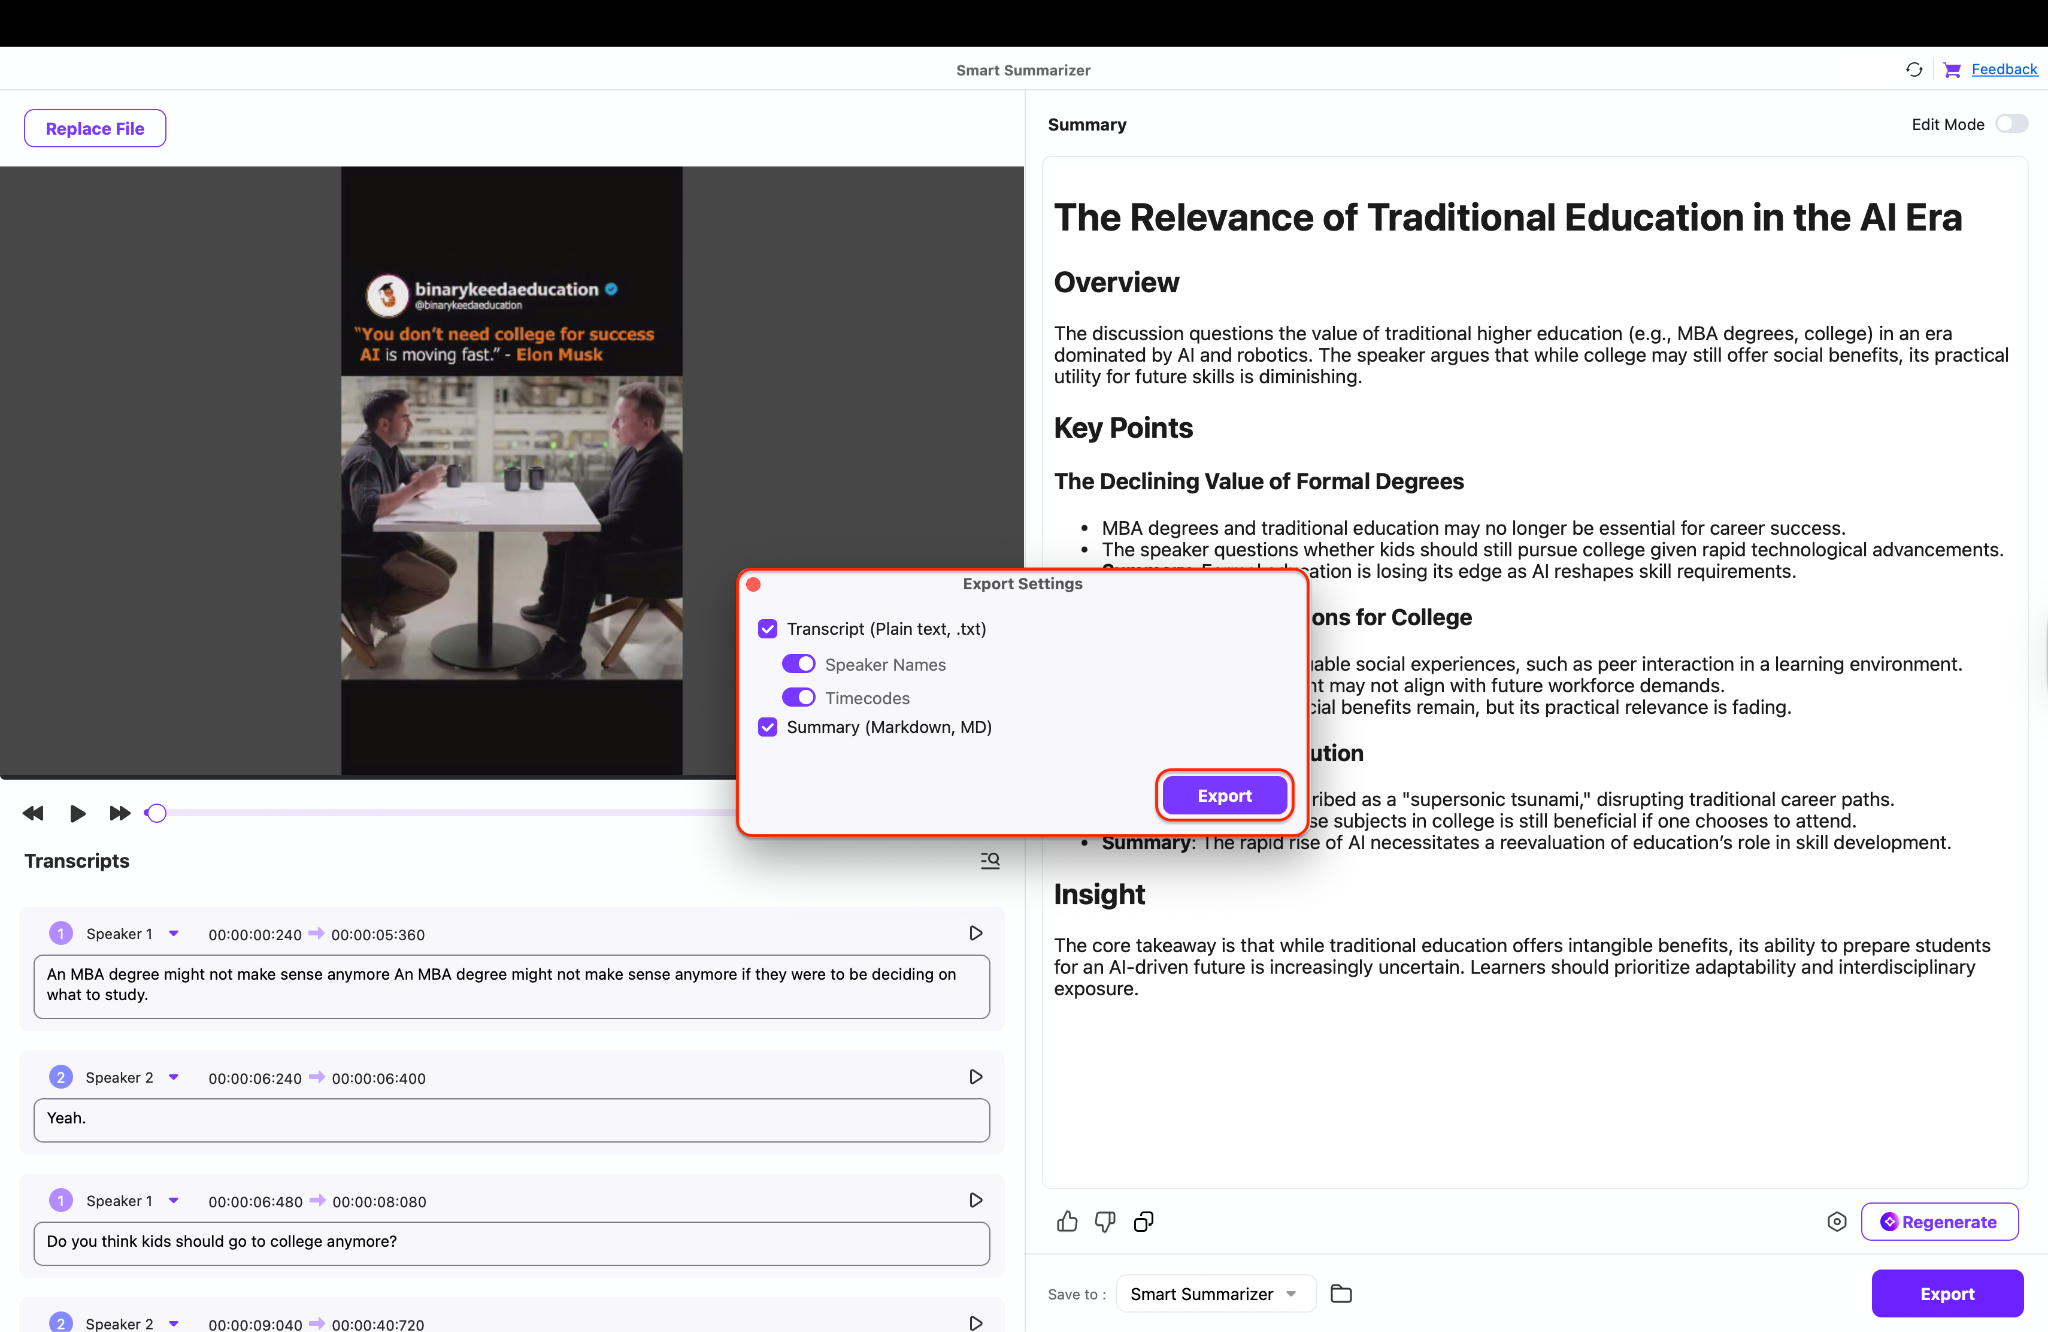2048x1332 pixels.
Task: Copy summary with the copy icon
Action: (x=1144, y=1221)
